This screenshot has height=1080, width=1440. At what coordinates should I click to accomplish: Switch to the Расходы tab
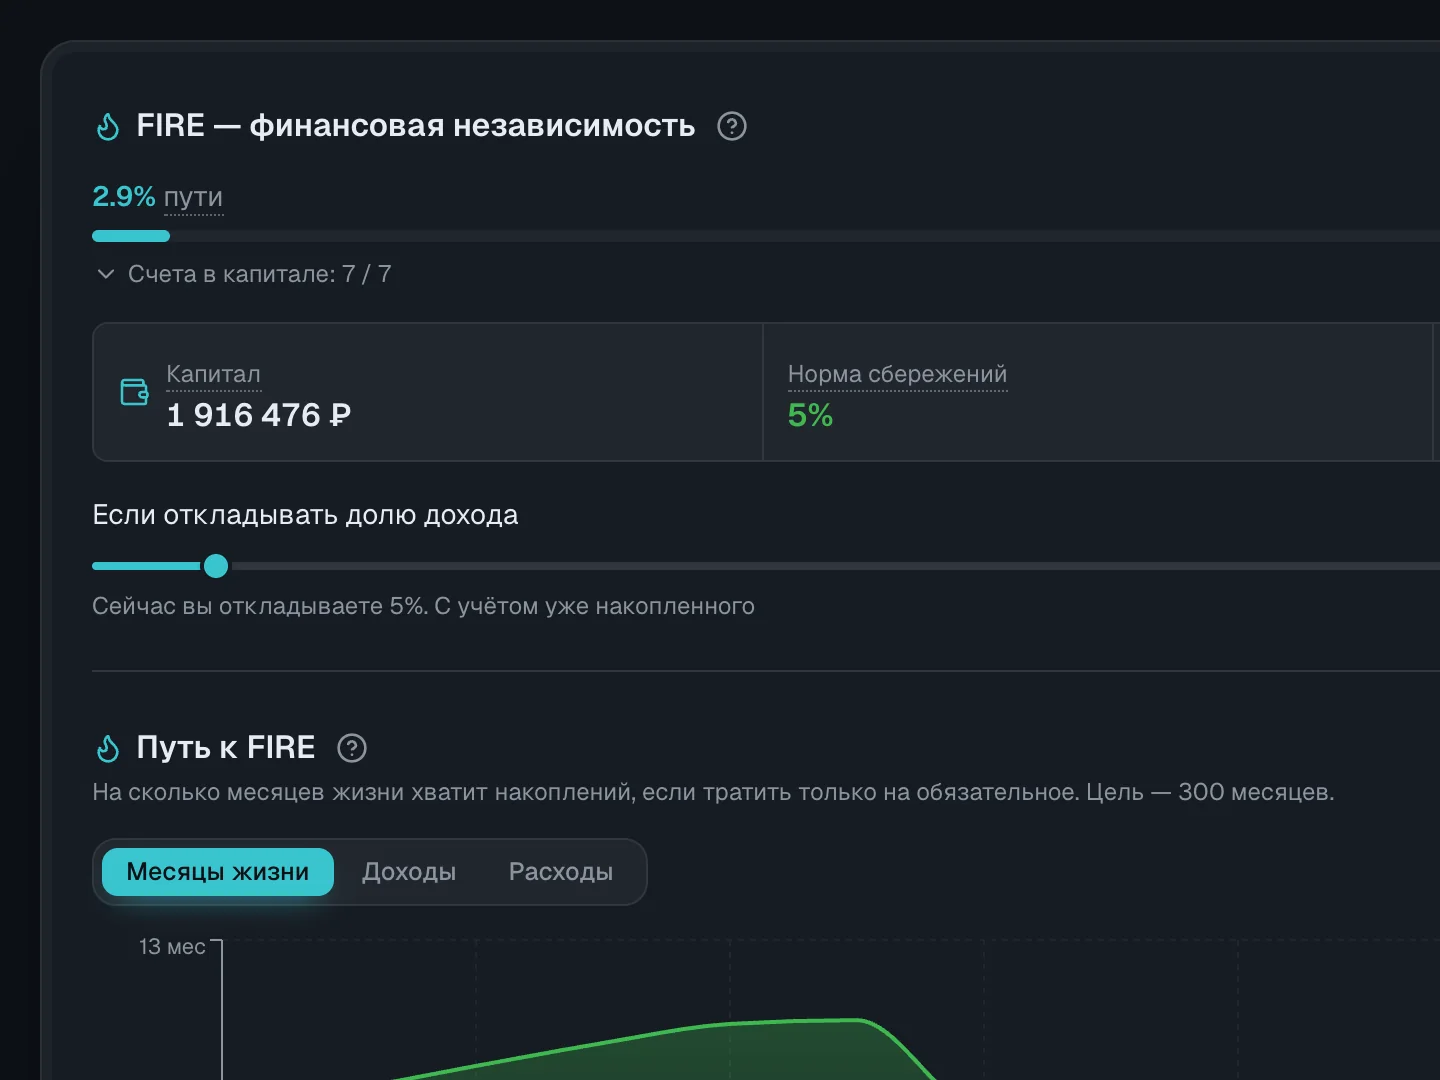click(561, 872)
